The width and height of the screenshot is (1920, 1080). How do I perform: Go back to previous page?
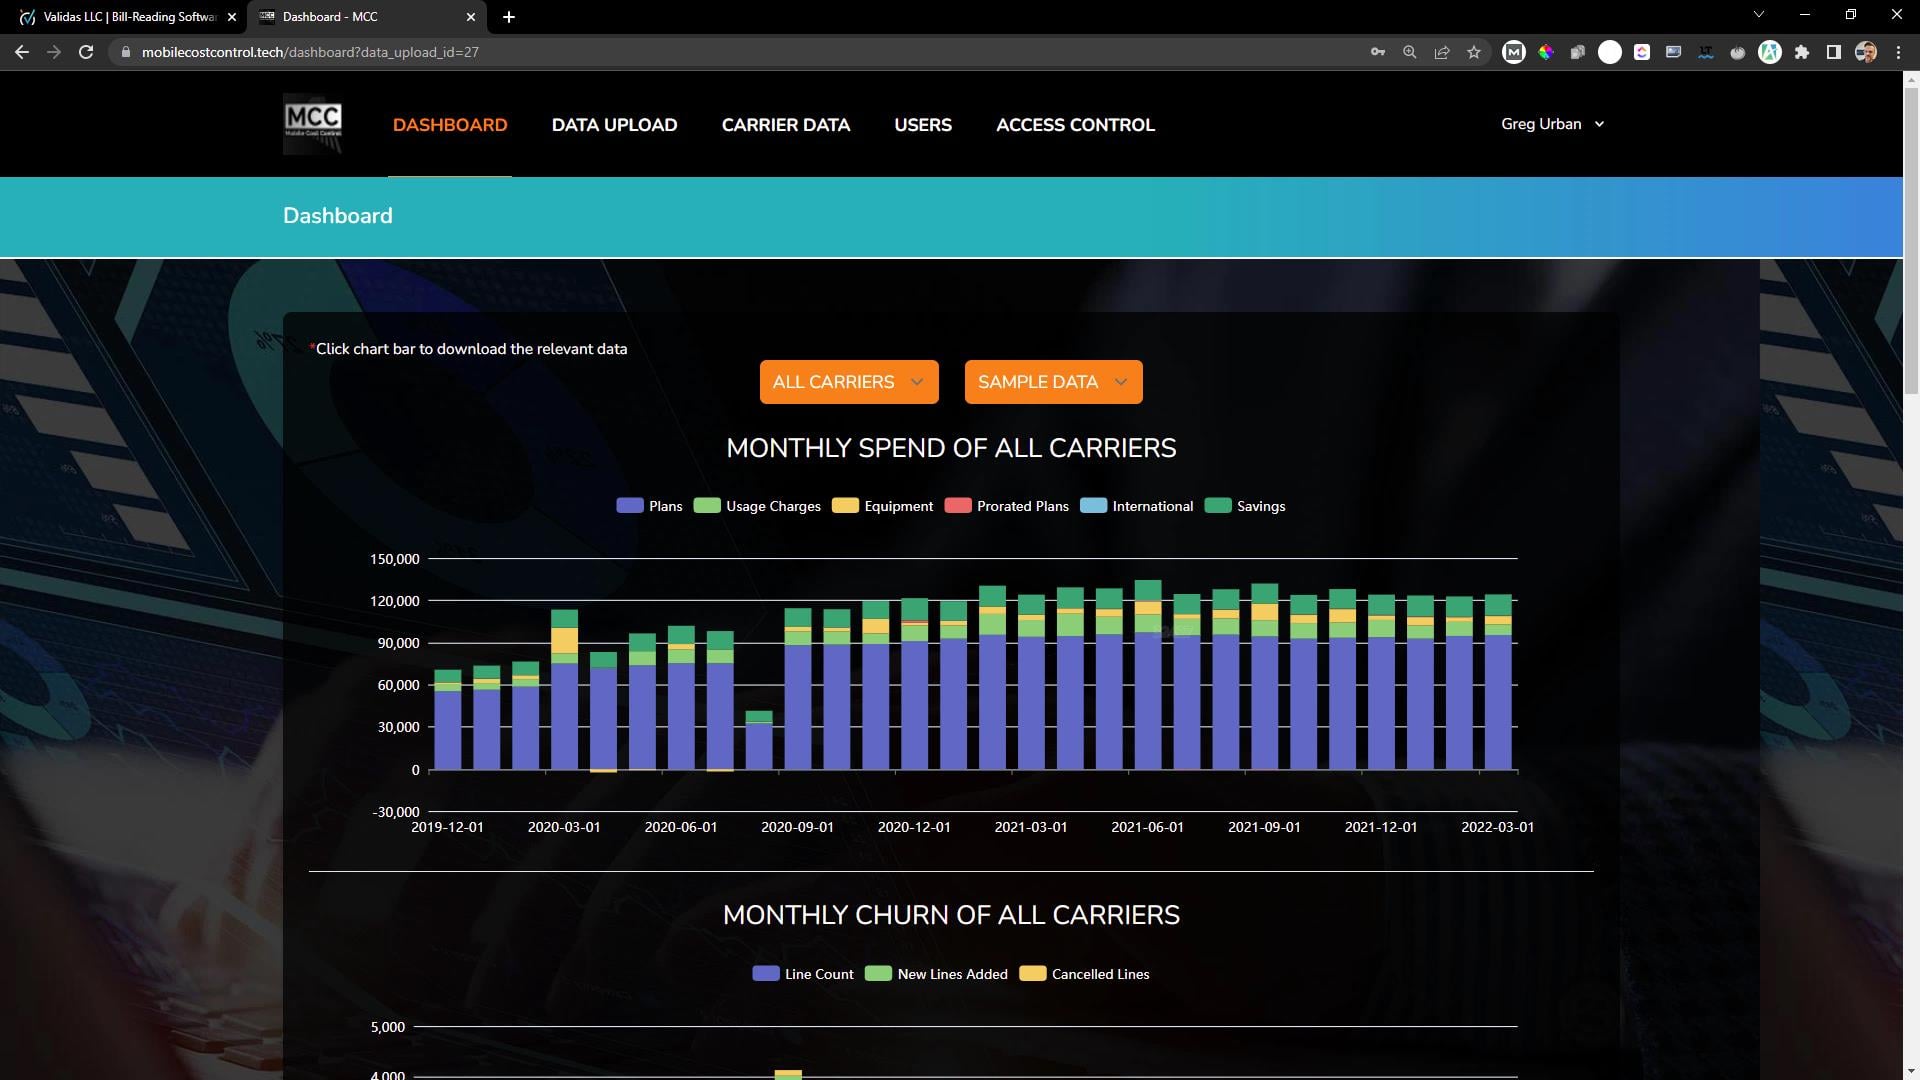(22, 52)
